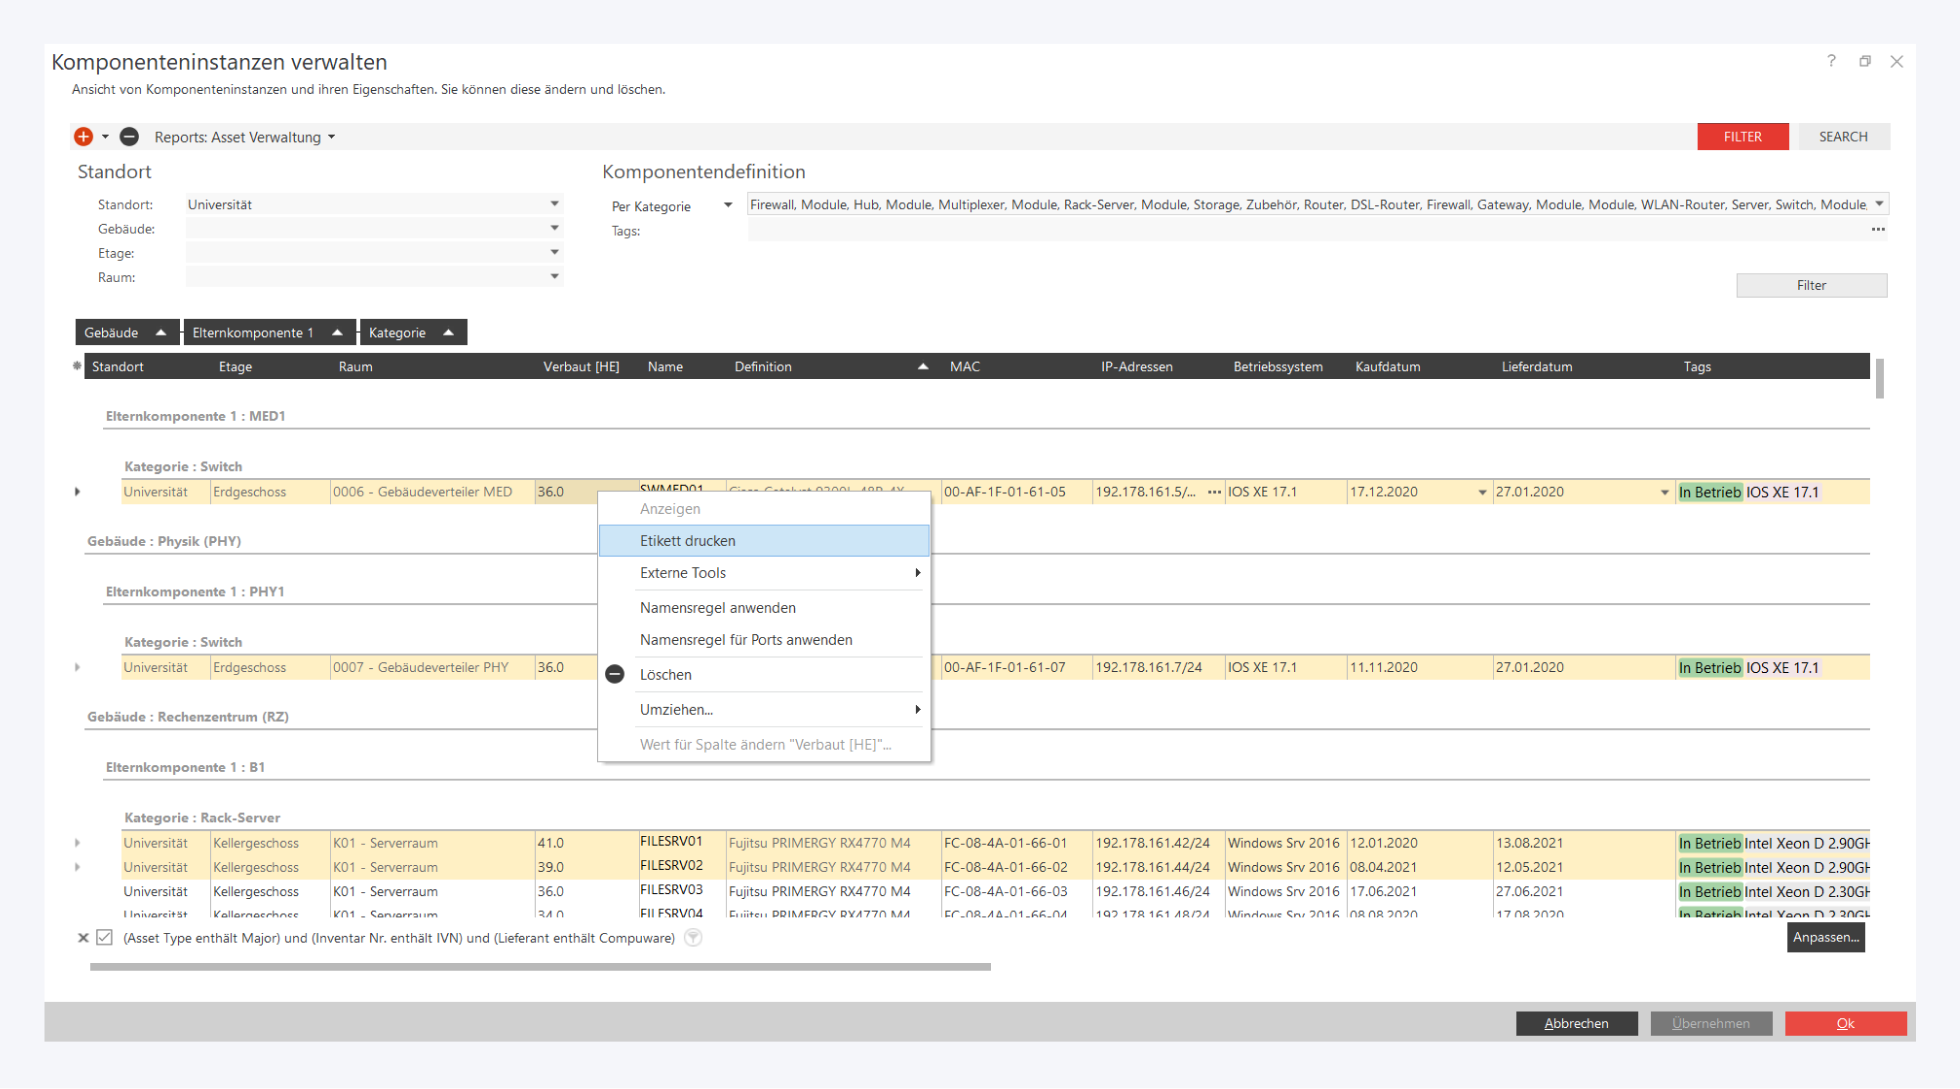Click the red plus add icon
1960x1089 pixels.
[x=83, y=137]
